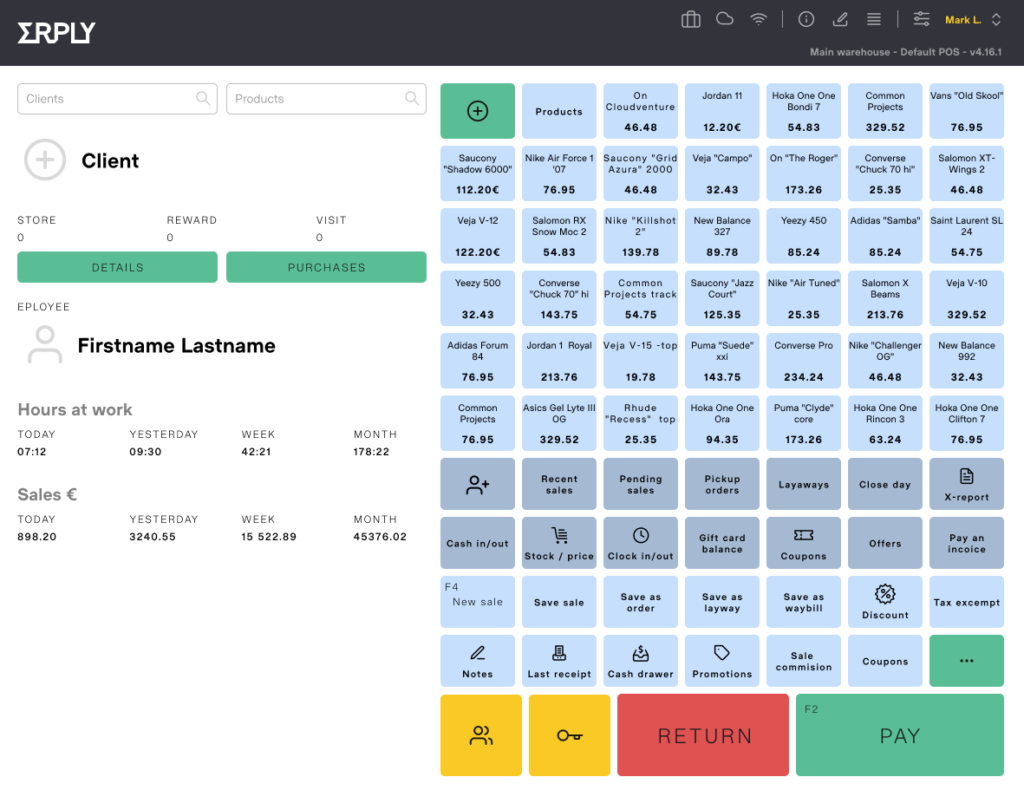Select Hoka One One Bondi 7 product
The width and height of the screenshot is (1024, 790).
tap(803, 111)
